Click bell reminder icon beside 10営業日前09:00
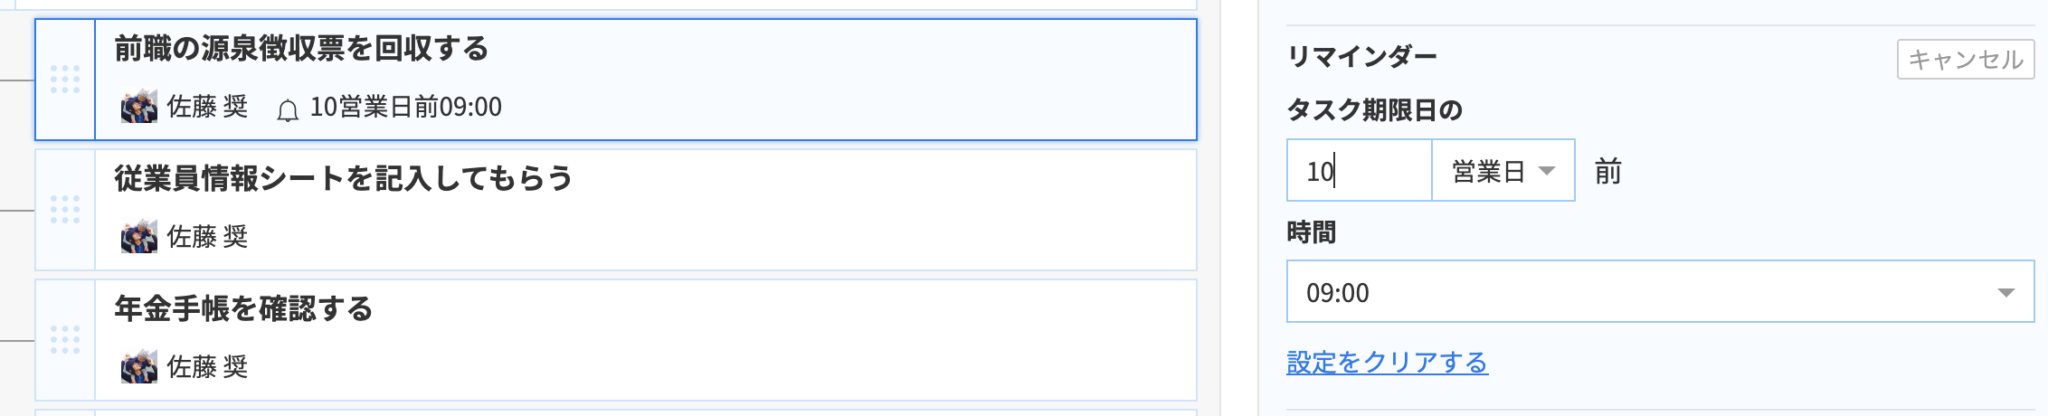Viewport: 2048px width, 416px height. coord(287,109)
